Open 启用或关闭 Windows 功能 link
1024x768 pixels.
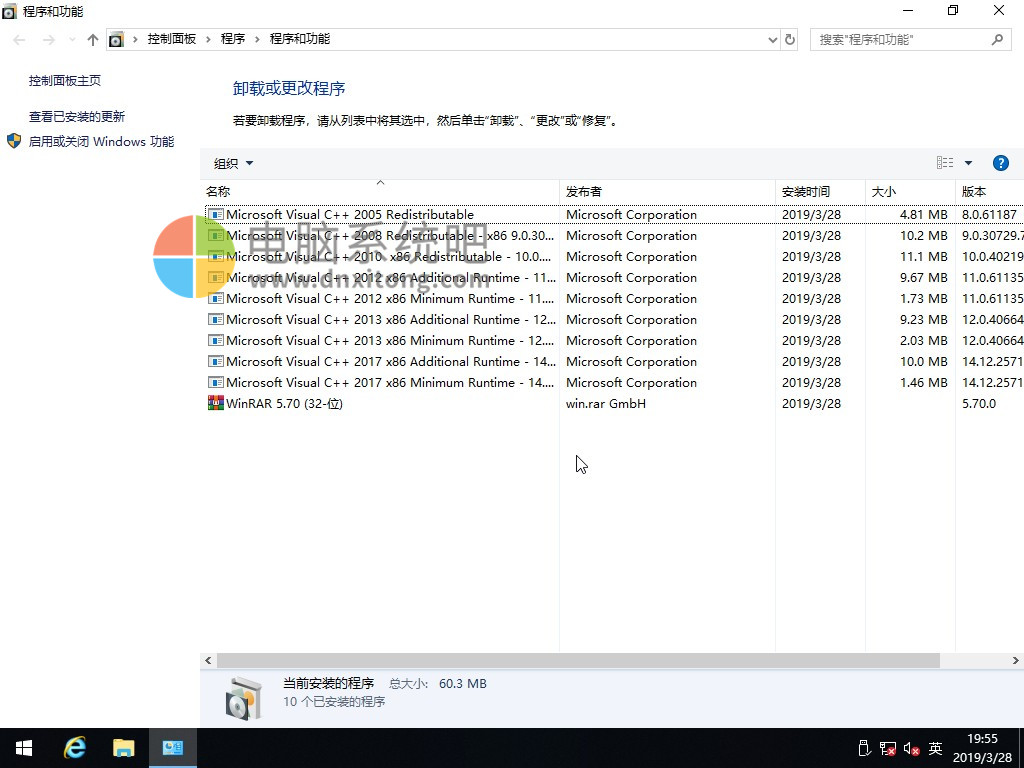[101, 141]
